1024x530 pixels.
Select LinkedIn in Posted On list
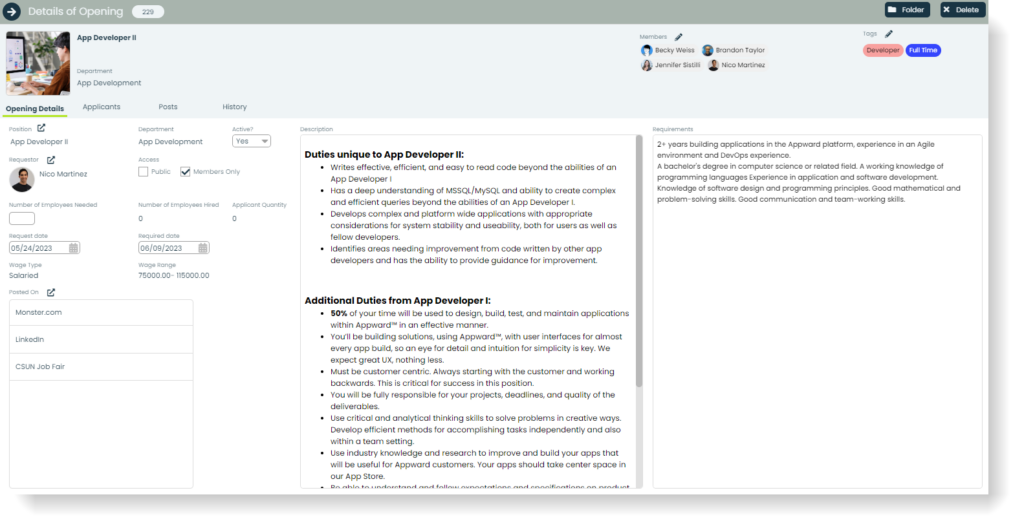coord(101,339)
